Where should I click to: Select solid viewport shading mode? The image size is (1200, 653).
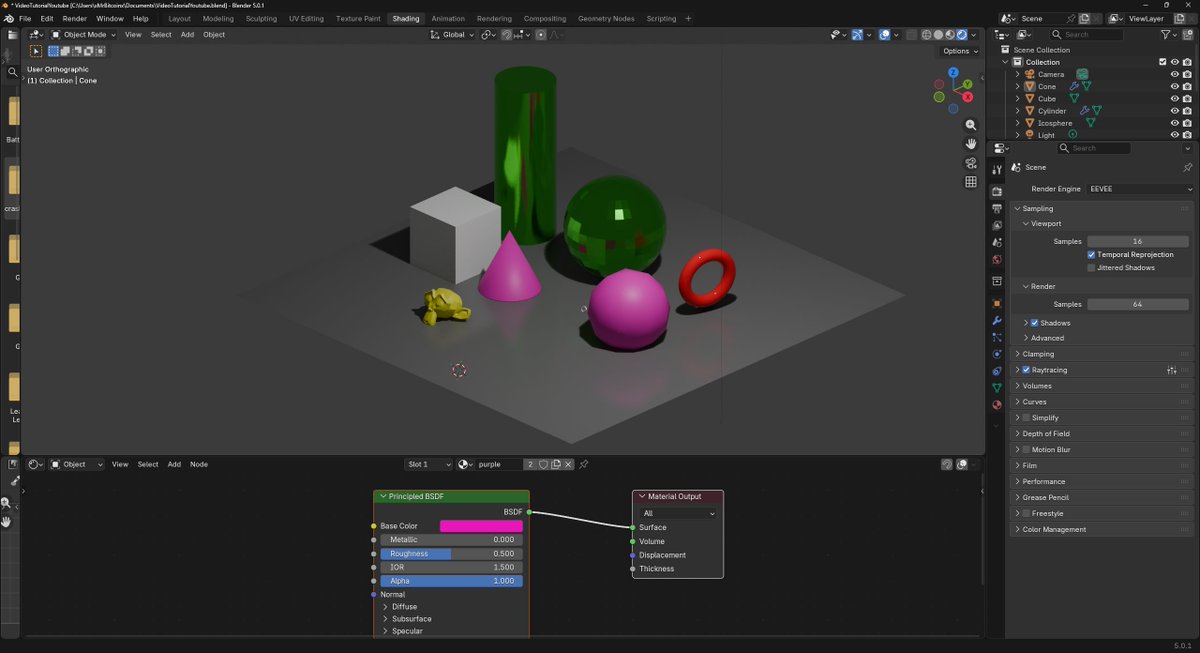937,34
